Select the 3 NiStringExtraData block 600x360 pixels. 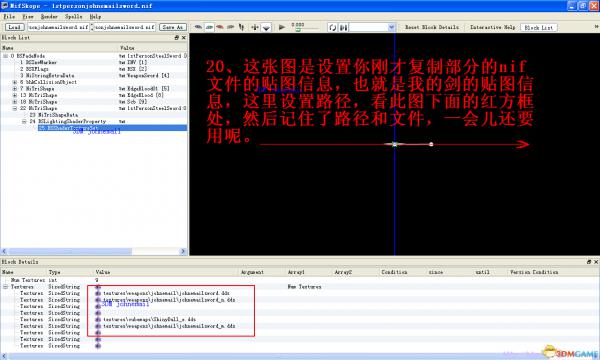pos(47,75)
